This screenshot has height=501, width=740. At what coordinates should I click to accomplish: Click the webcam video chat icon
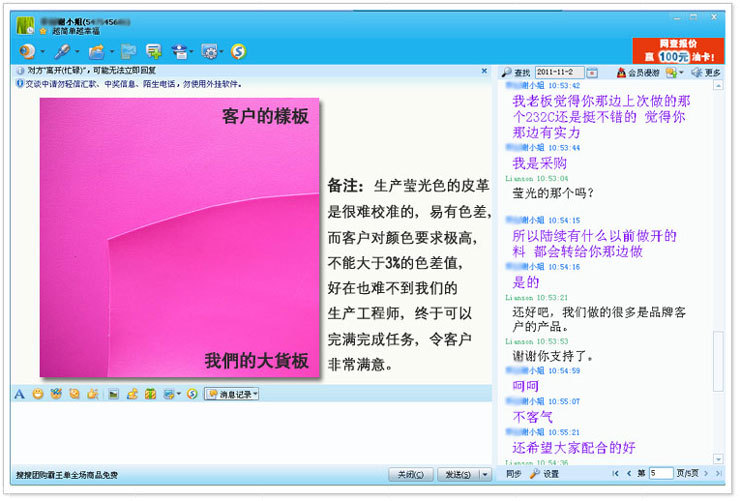[x=27, y=50]
